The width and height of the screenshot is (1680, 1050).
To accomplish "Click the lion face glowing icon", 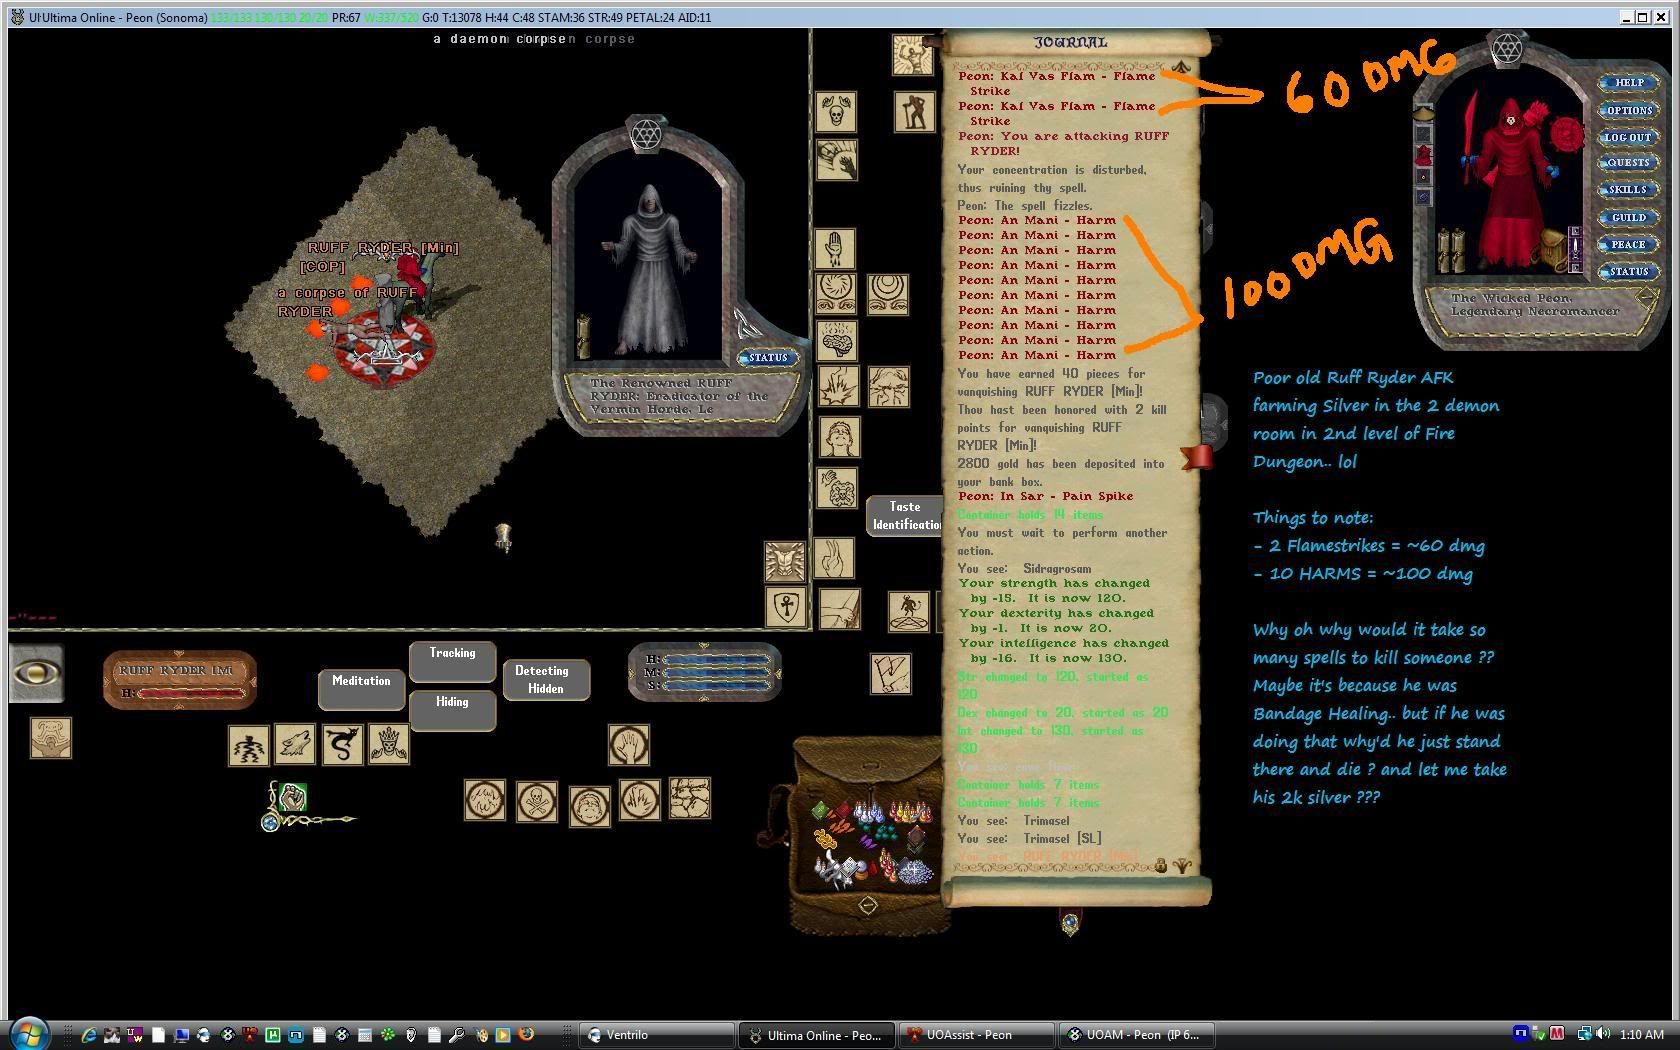I will coord(785,562).
